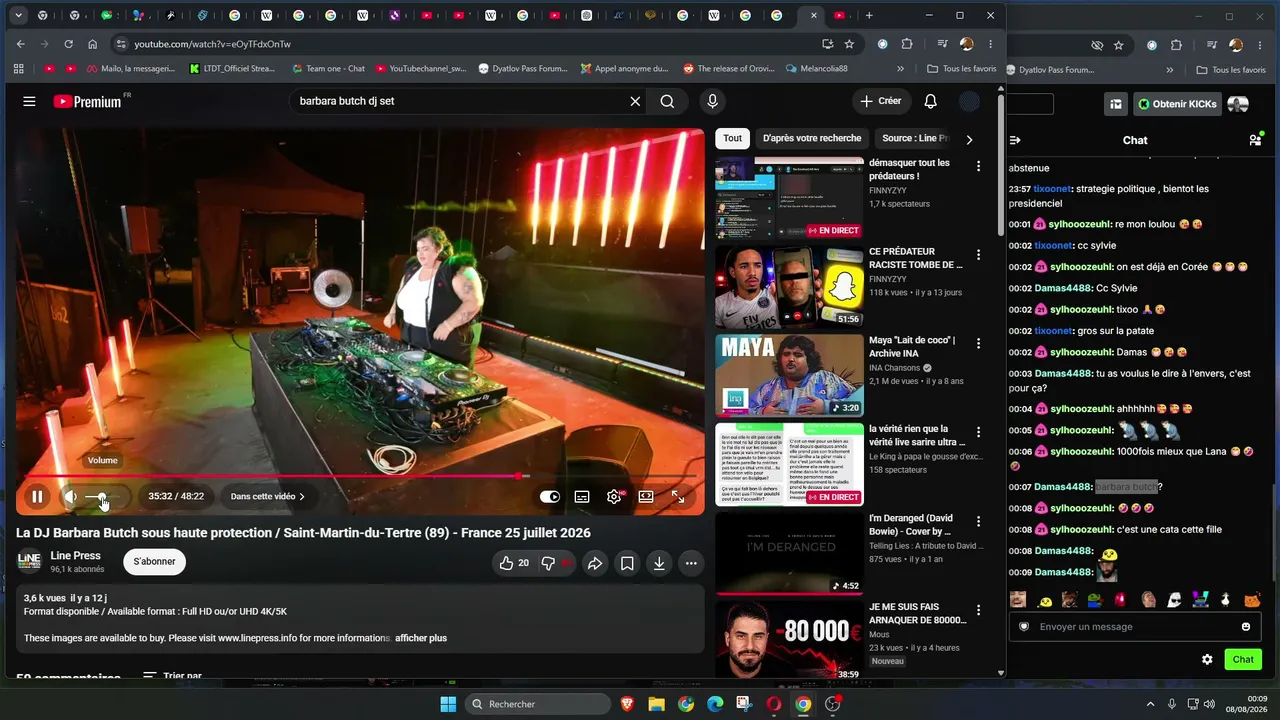Select the 'Tout' filter chip
Viewport: 1280px width, 720px height.
[733, 139]
